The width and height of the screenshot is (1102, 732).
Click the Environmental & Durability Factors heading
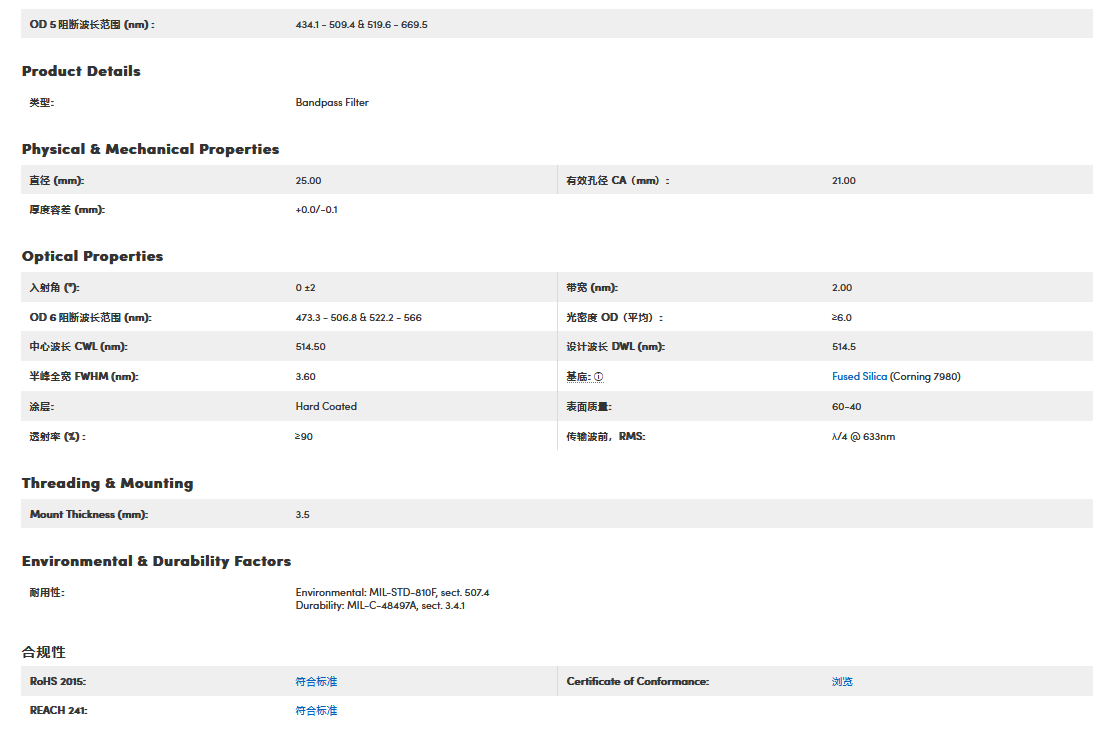156,561
